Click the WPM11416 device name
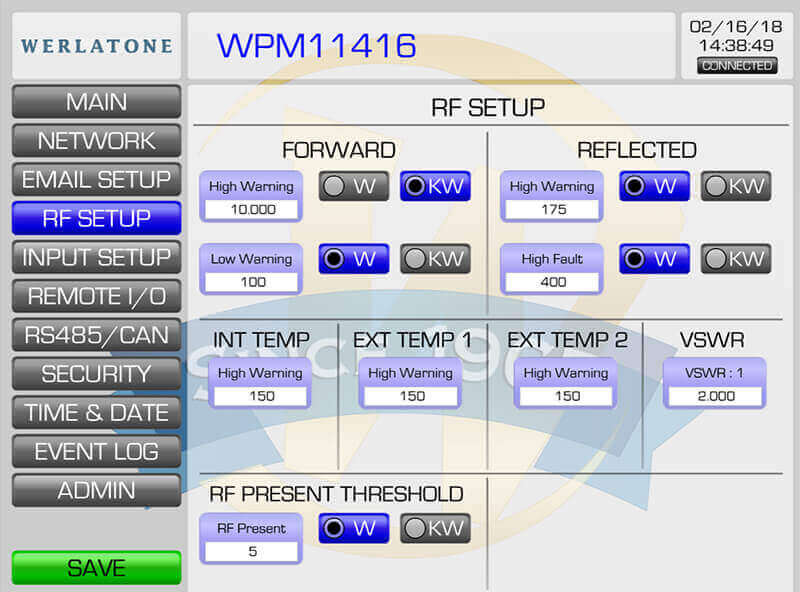 pos(317,45)
